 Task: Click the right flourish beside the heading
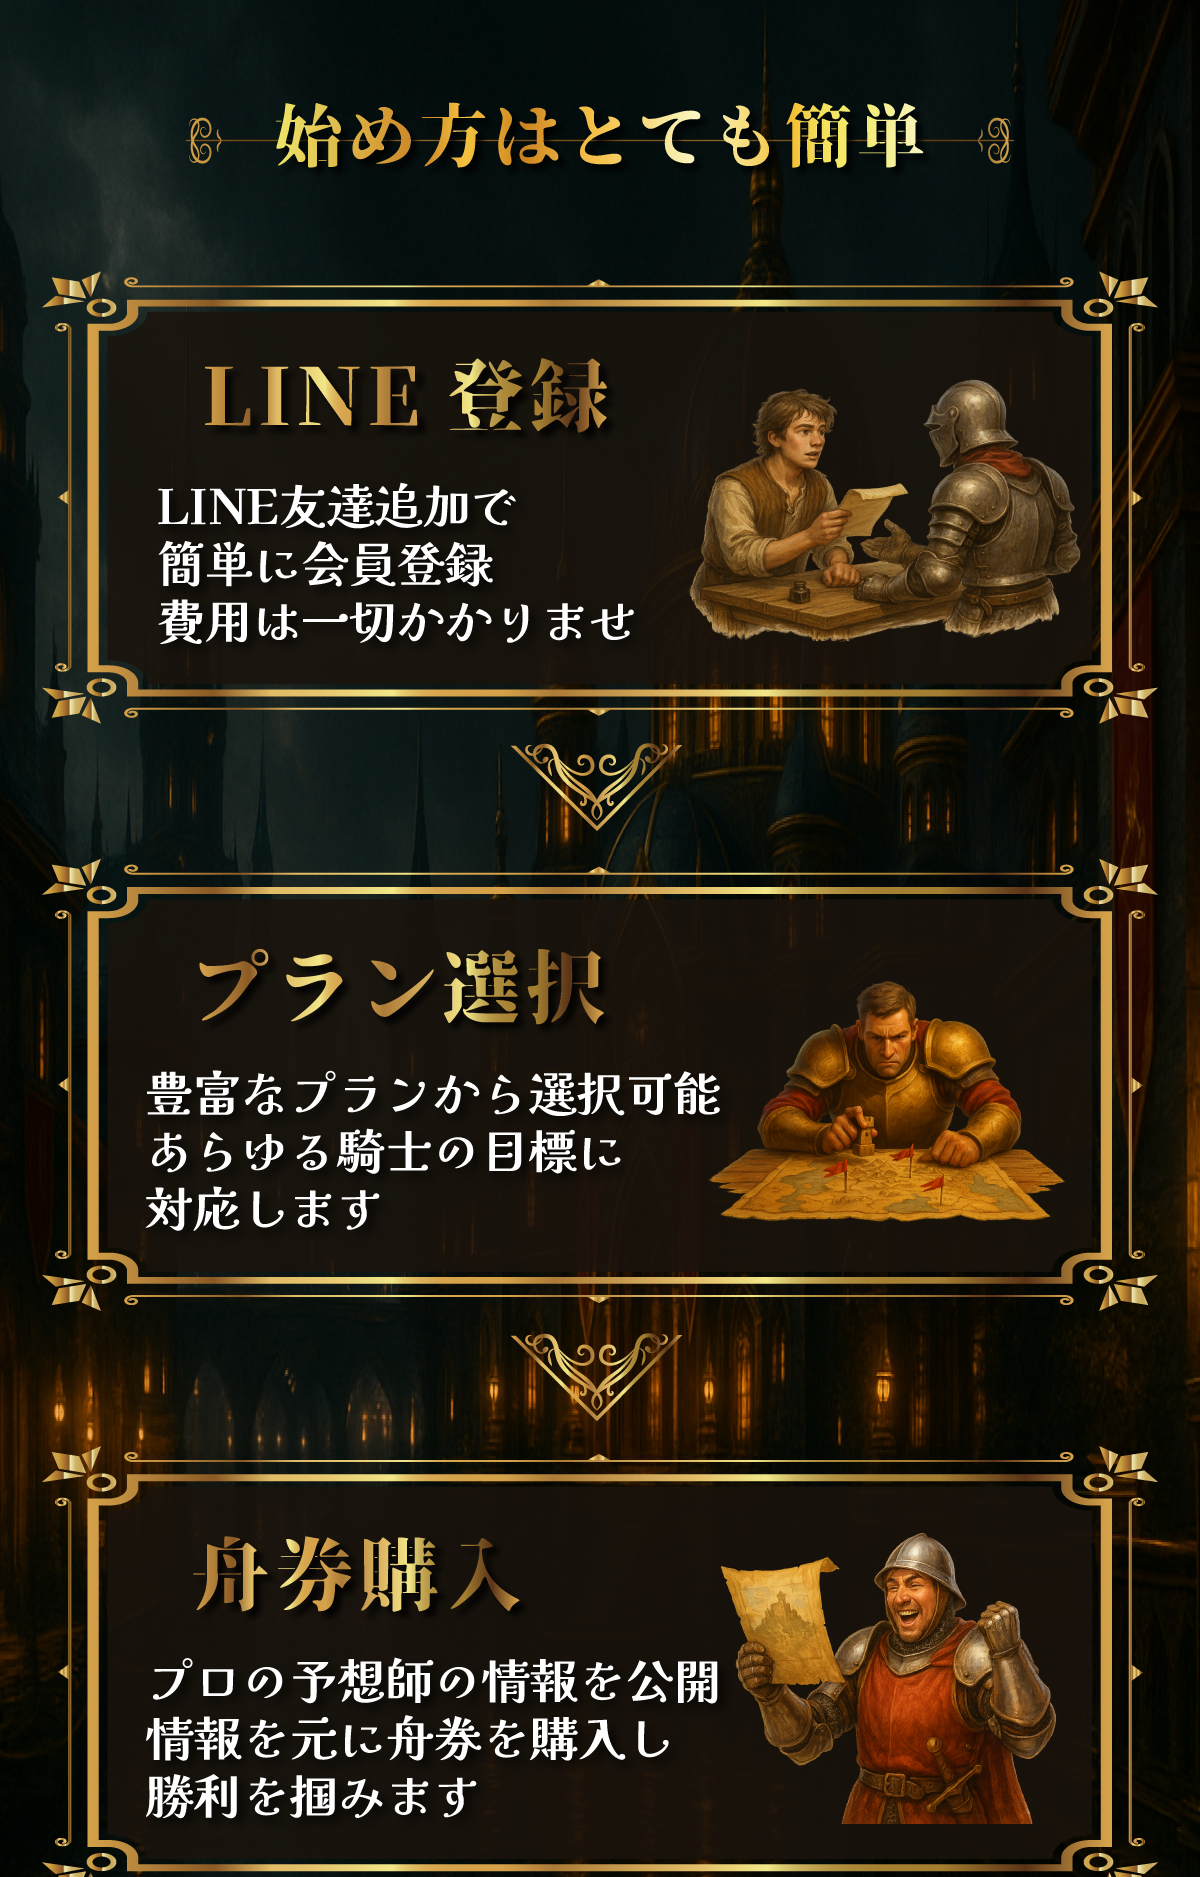(x=993, y=140)
